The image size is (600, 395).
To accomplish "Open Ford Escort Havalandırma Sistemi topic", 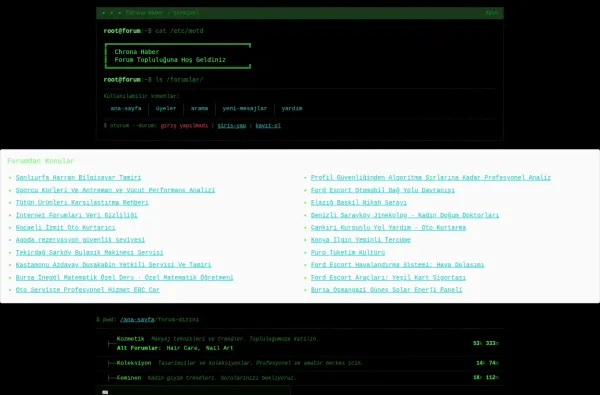I will [397, 265].
